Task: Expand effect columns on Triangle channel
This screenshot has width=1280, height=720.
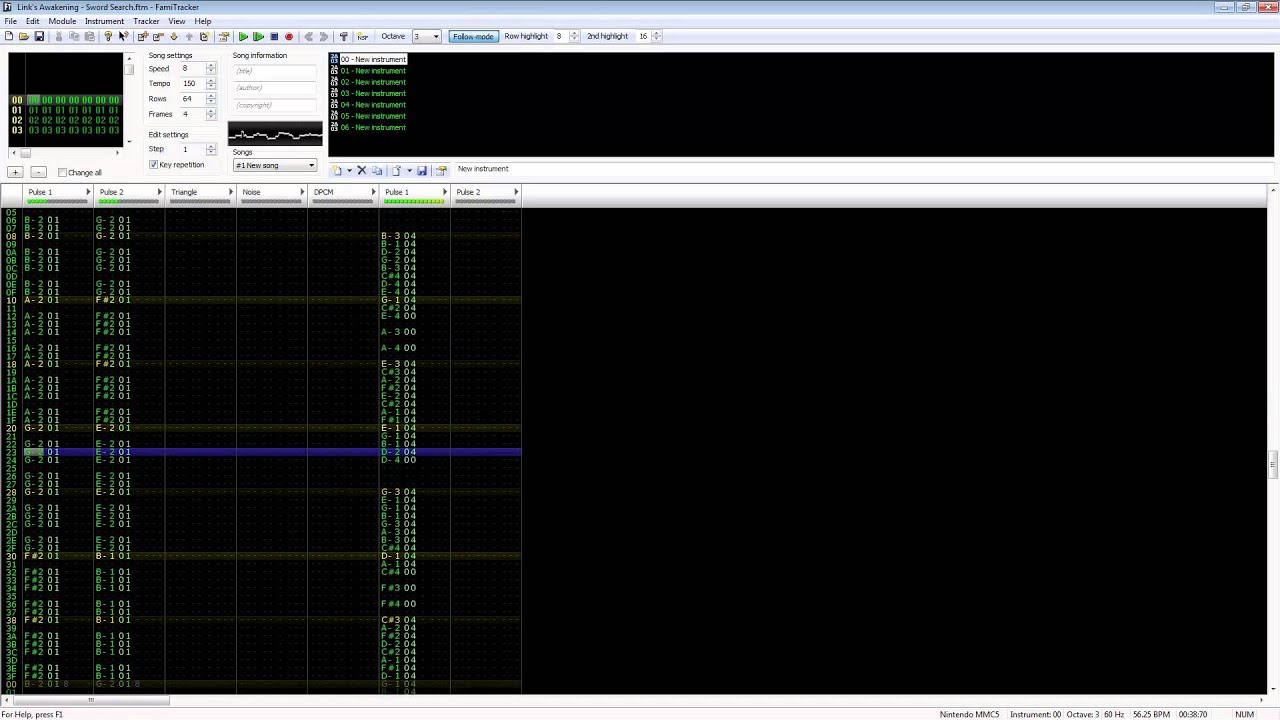Action: tap(231, 192)
